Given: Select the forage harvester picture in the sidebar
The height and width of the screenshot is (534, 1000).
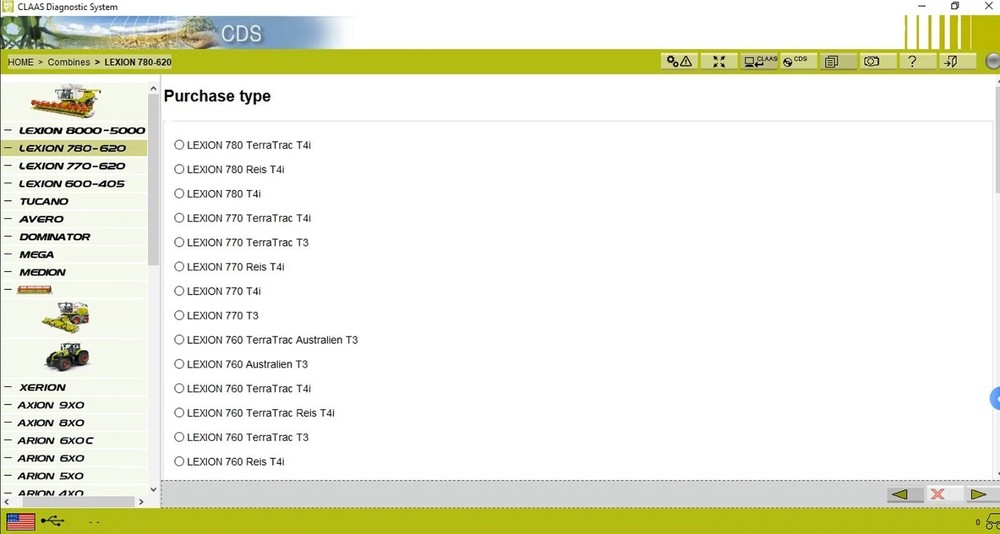Looking at the screenshot, I should (x=66, y=317).
